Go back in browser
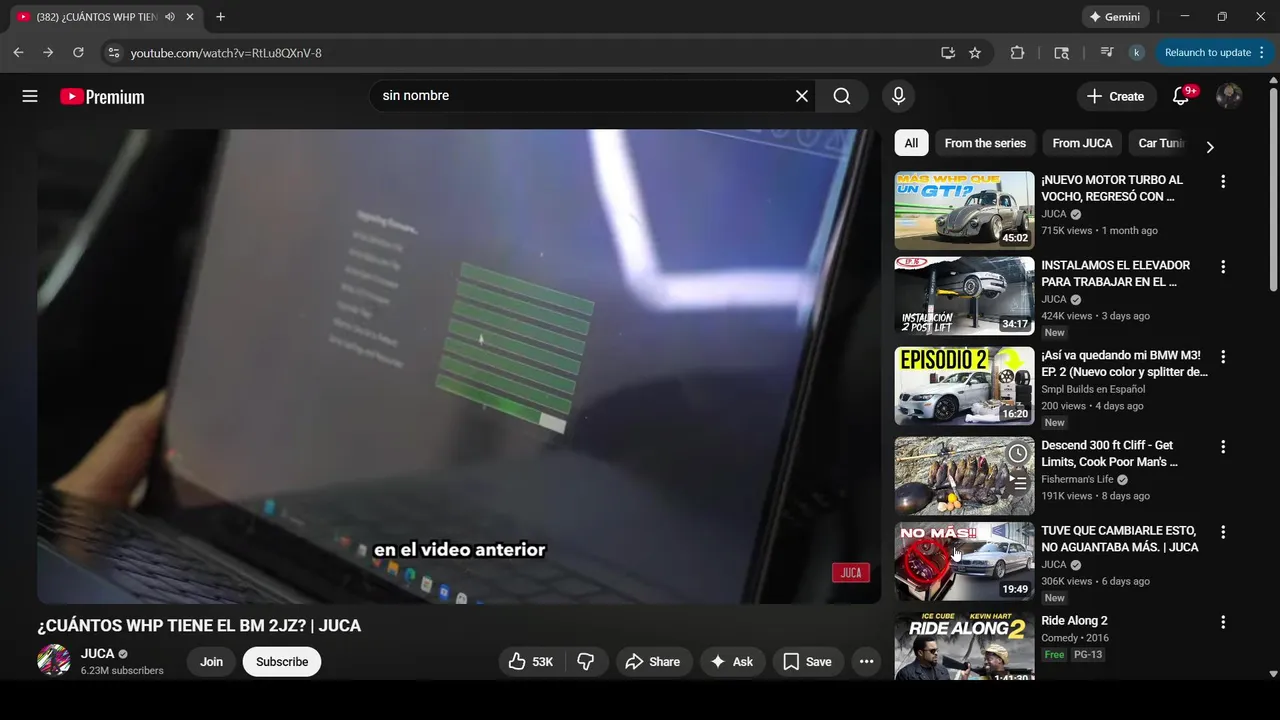This screenshot has width=1280, height=720. (x=18, y=53)
